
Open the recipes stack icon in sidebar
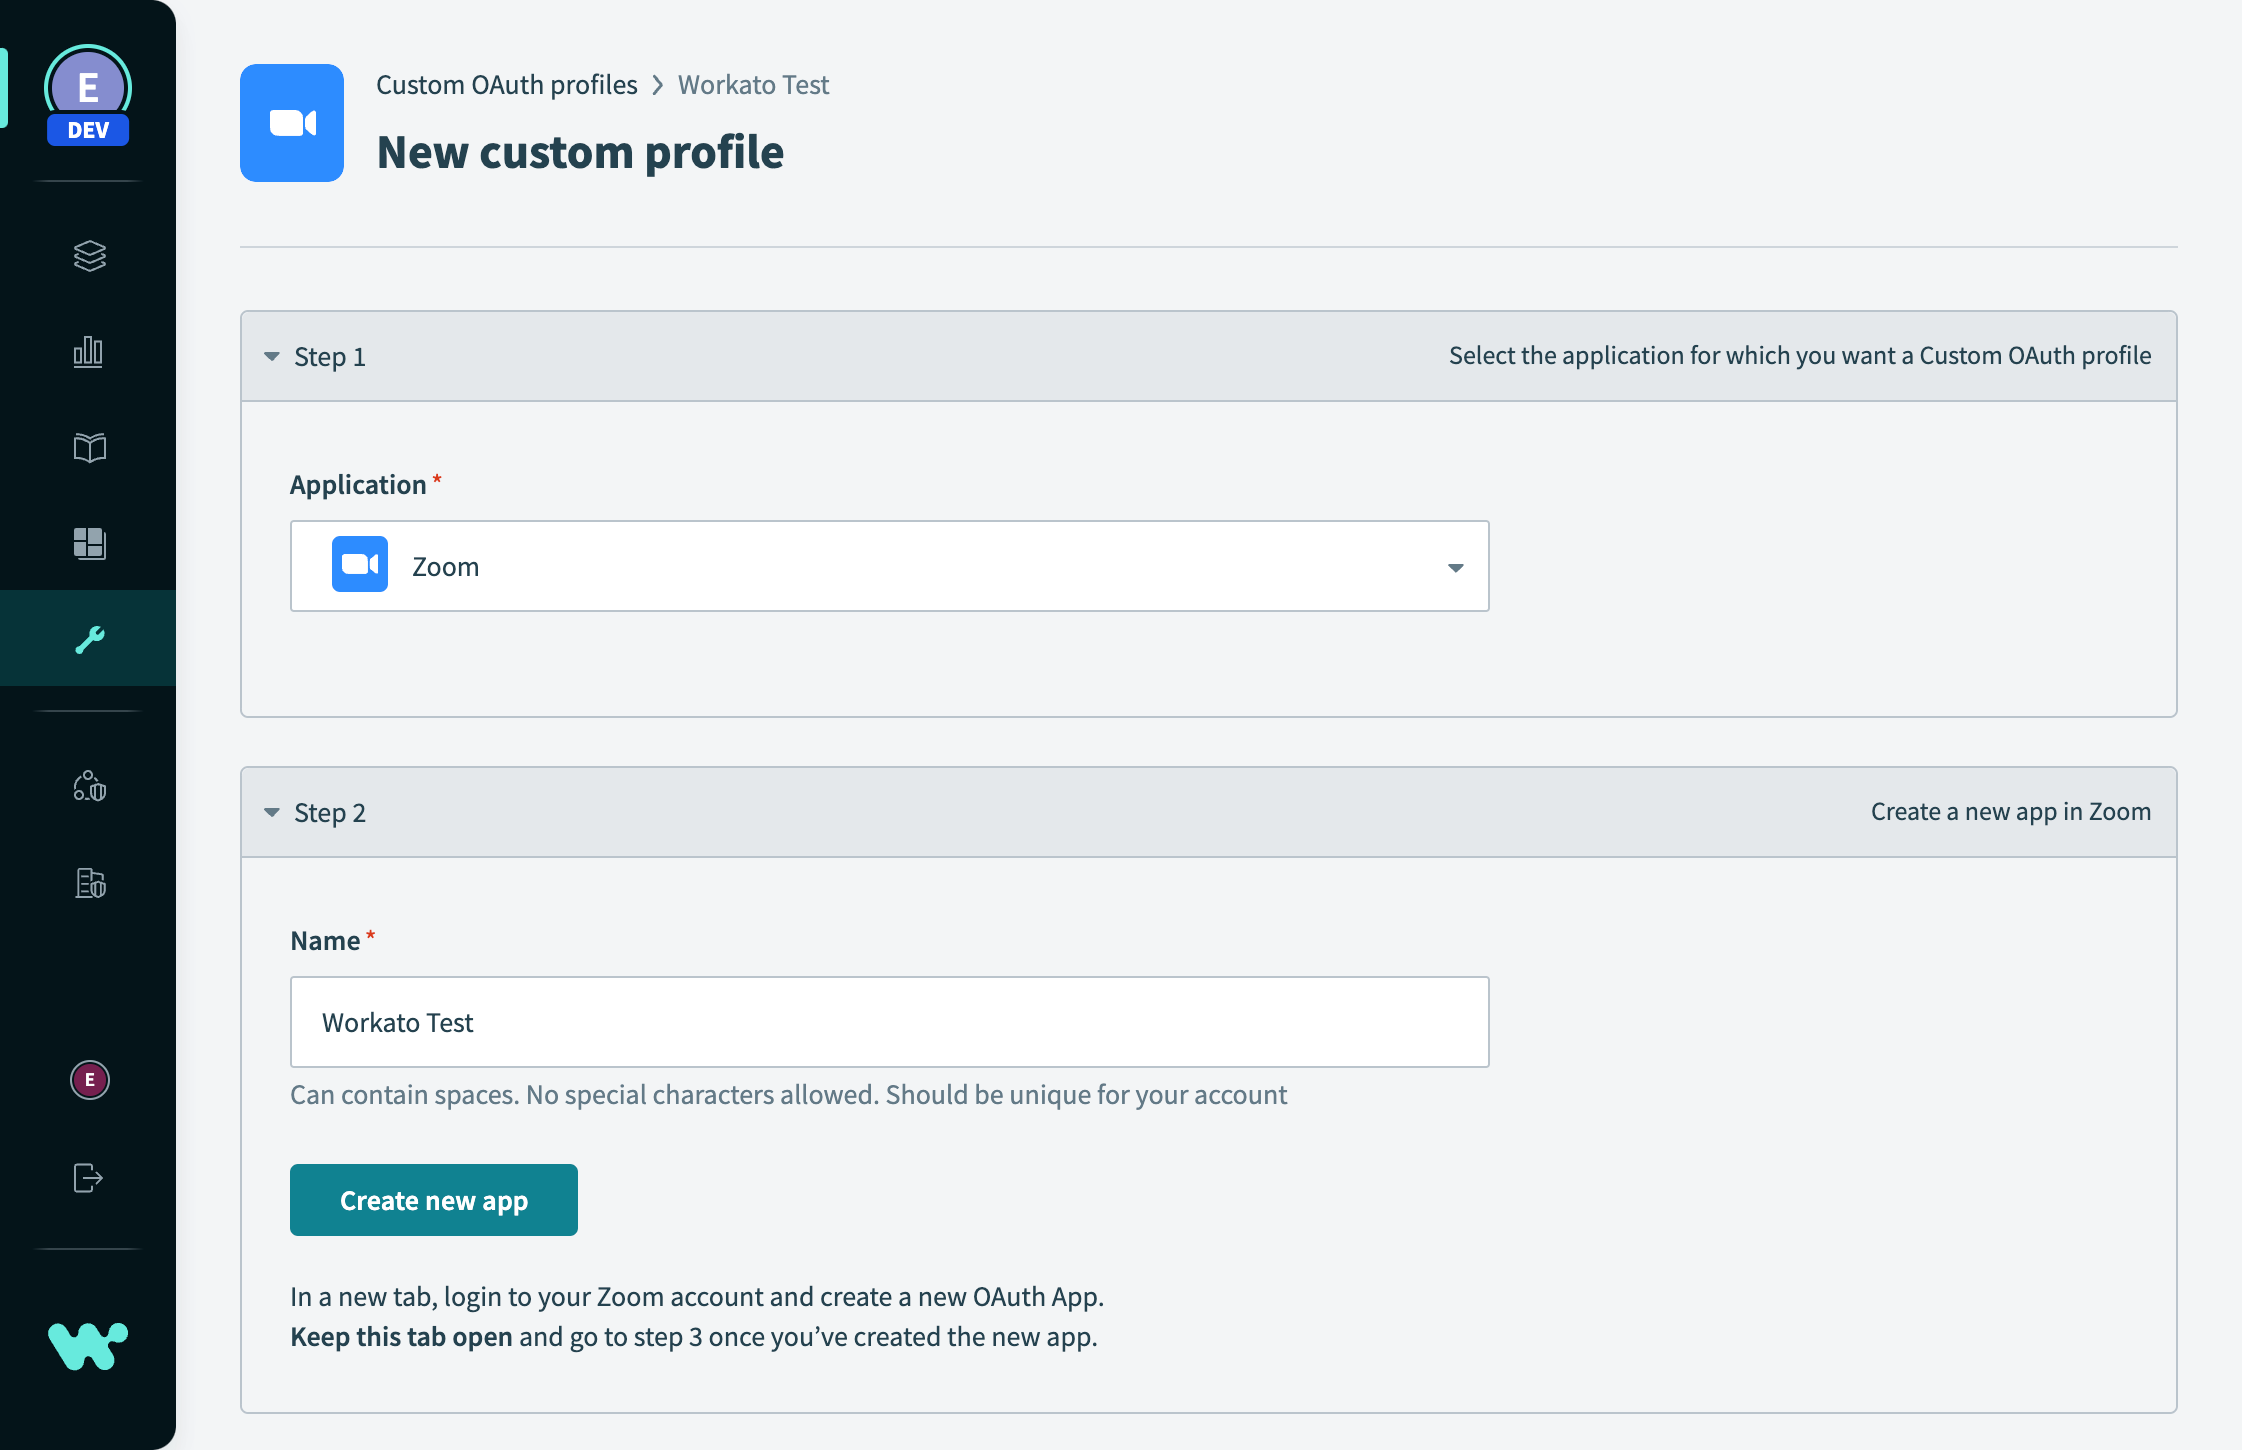[x=89, y=258]
